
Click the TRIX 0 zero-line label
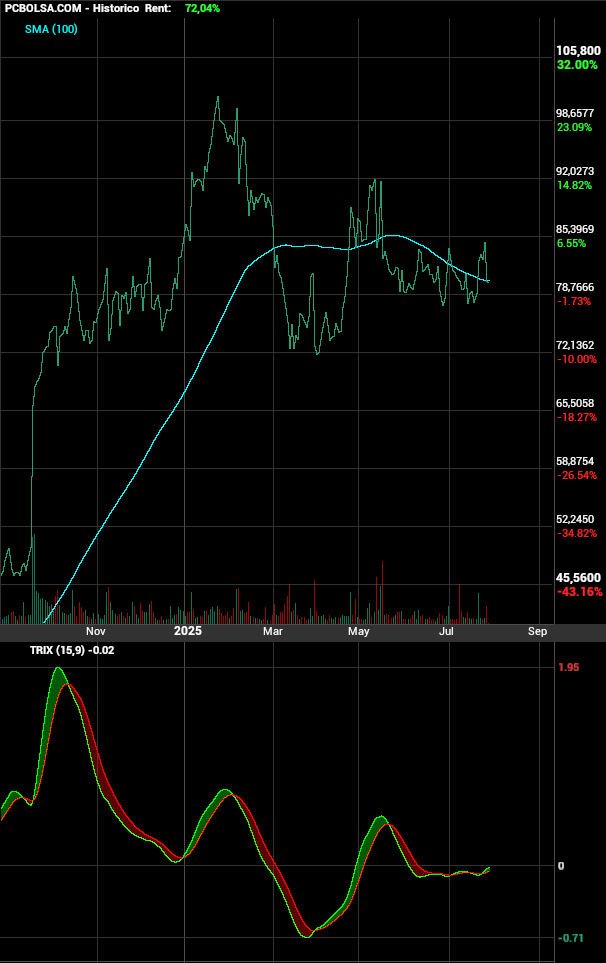coord(561,866)
